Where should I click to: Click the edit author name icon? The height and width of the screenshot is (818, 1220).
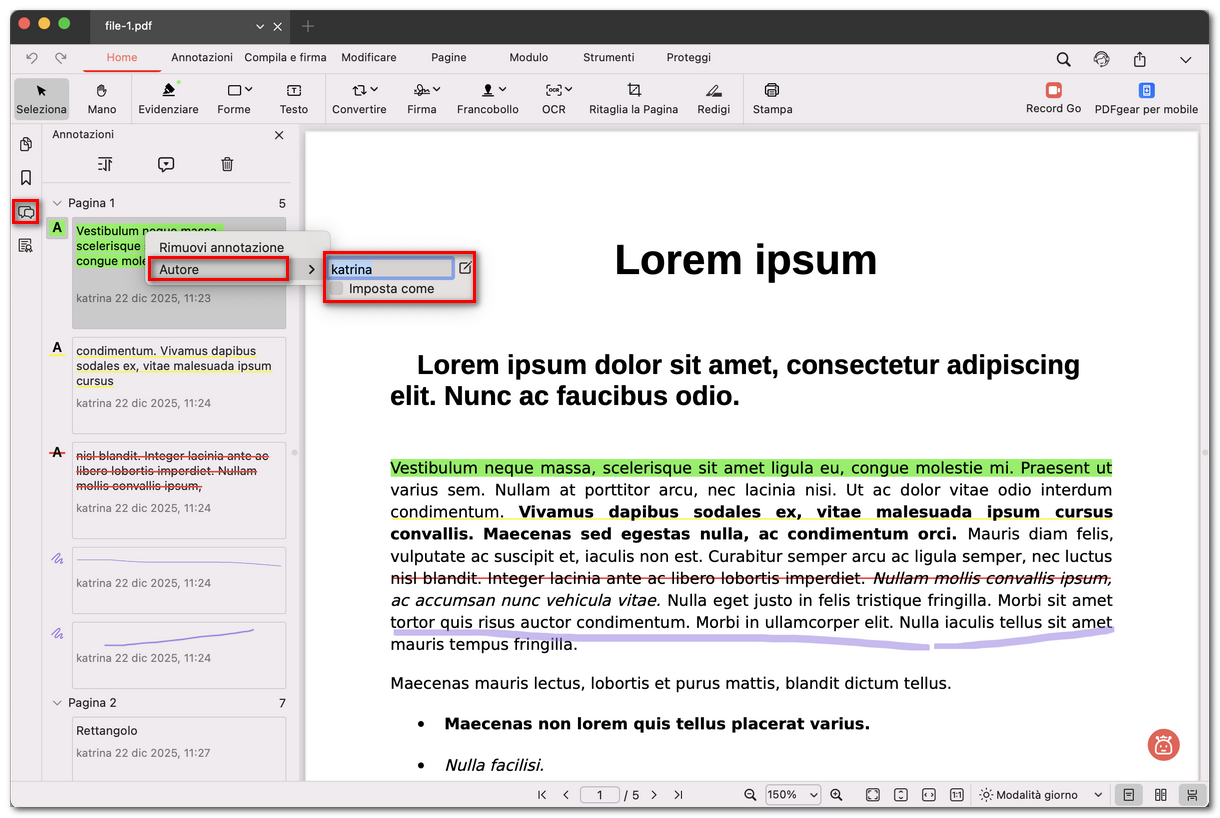point(465,268)
